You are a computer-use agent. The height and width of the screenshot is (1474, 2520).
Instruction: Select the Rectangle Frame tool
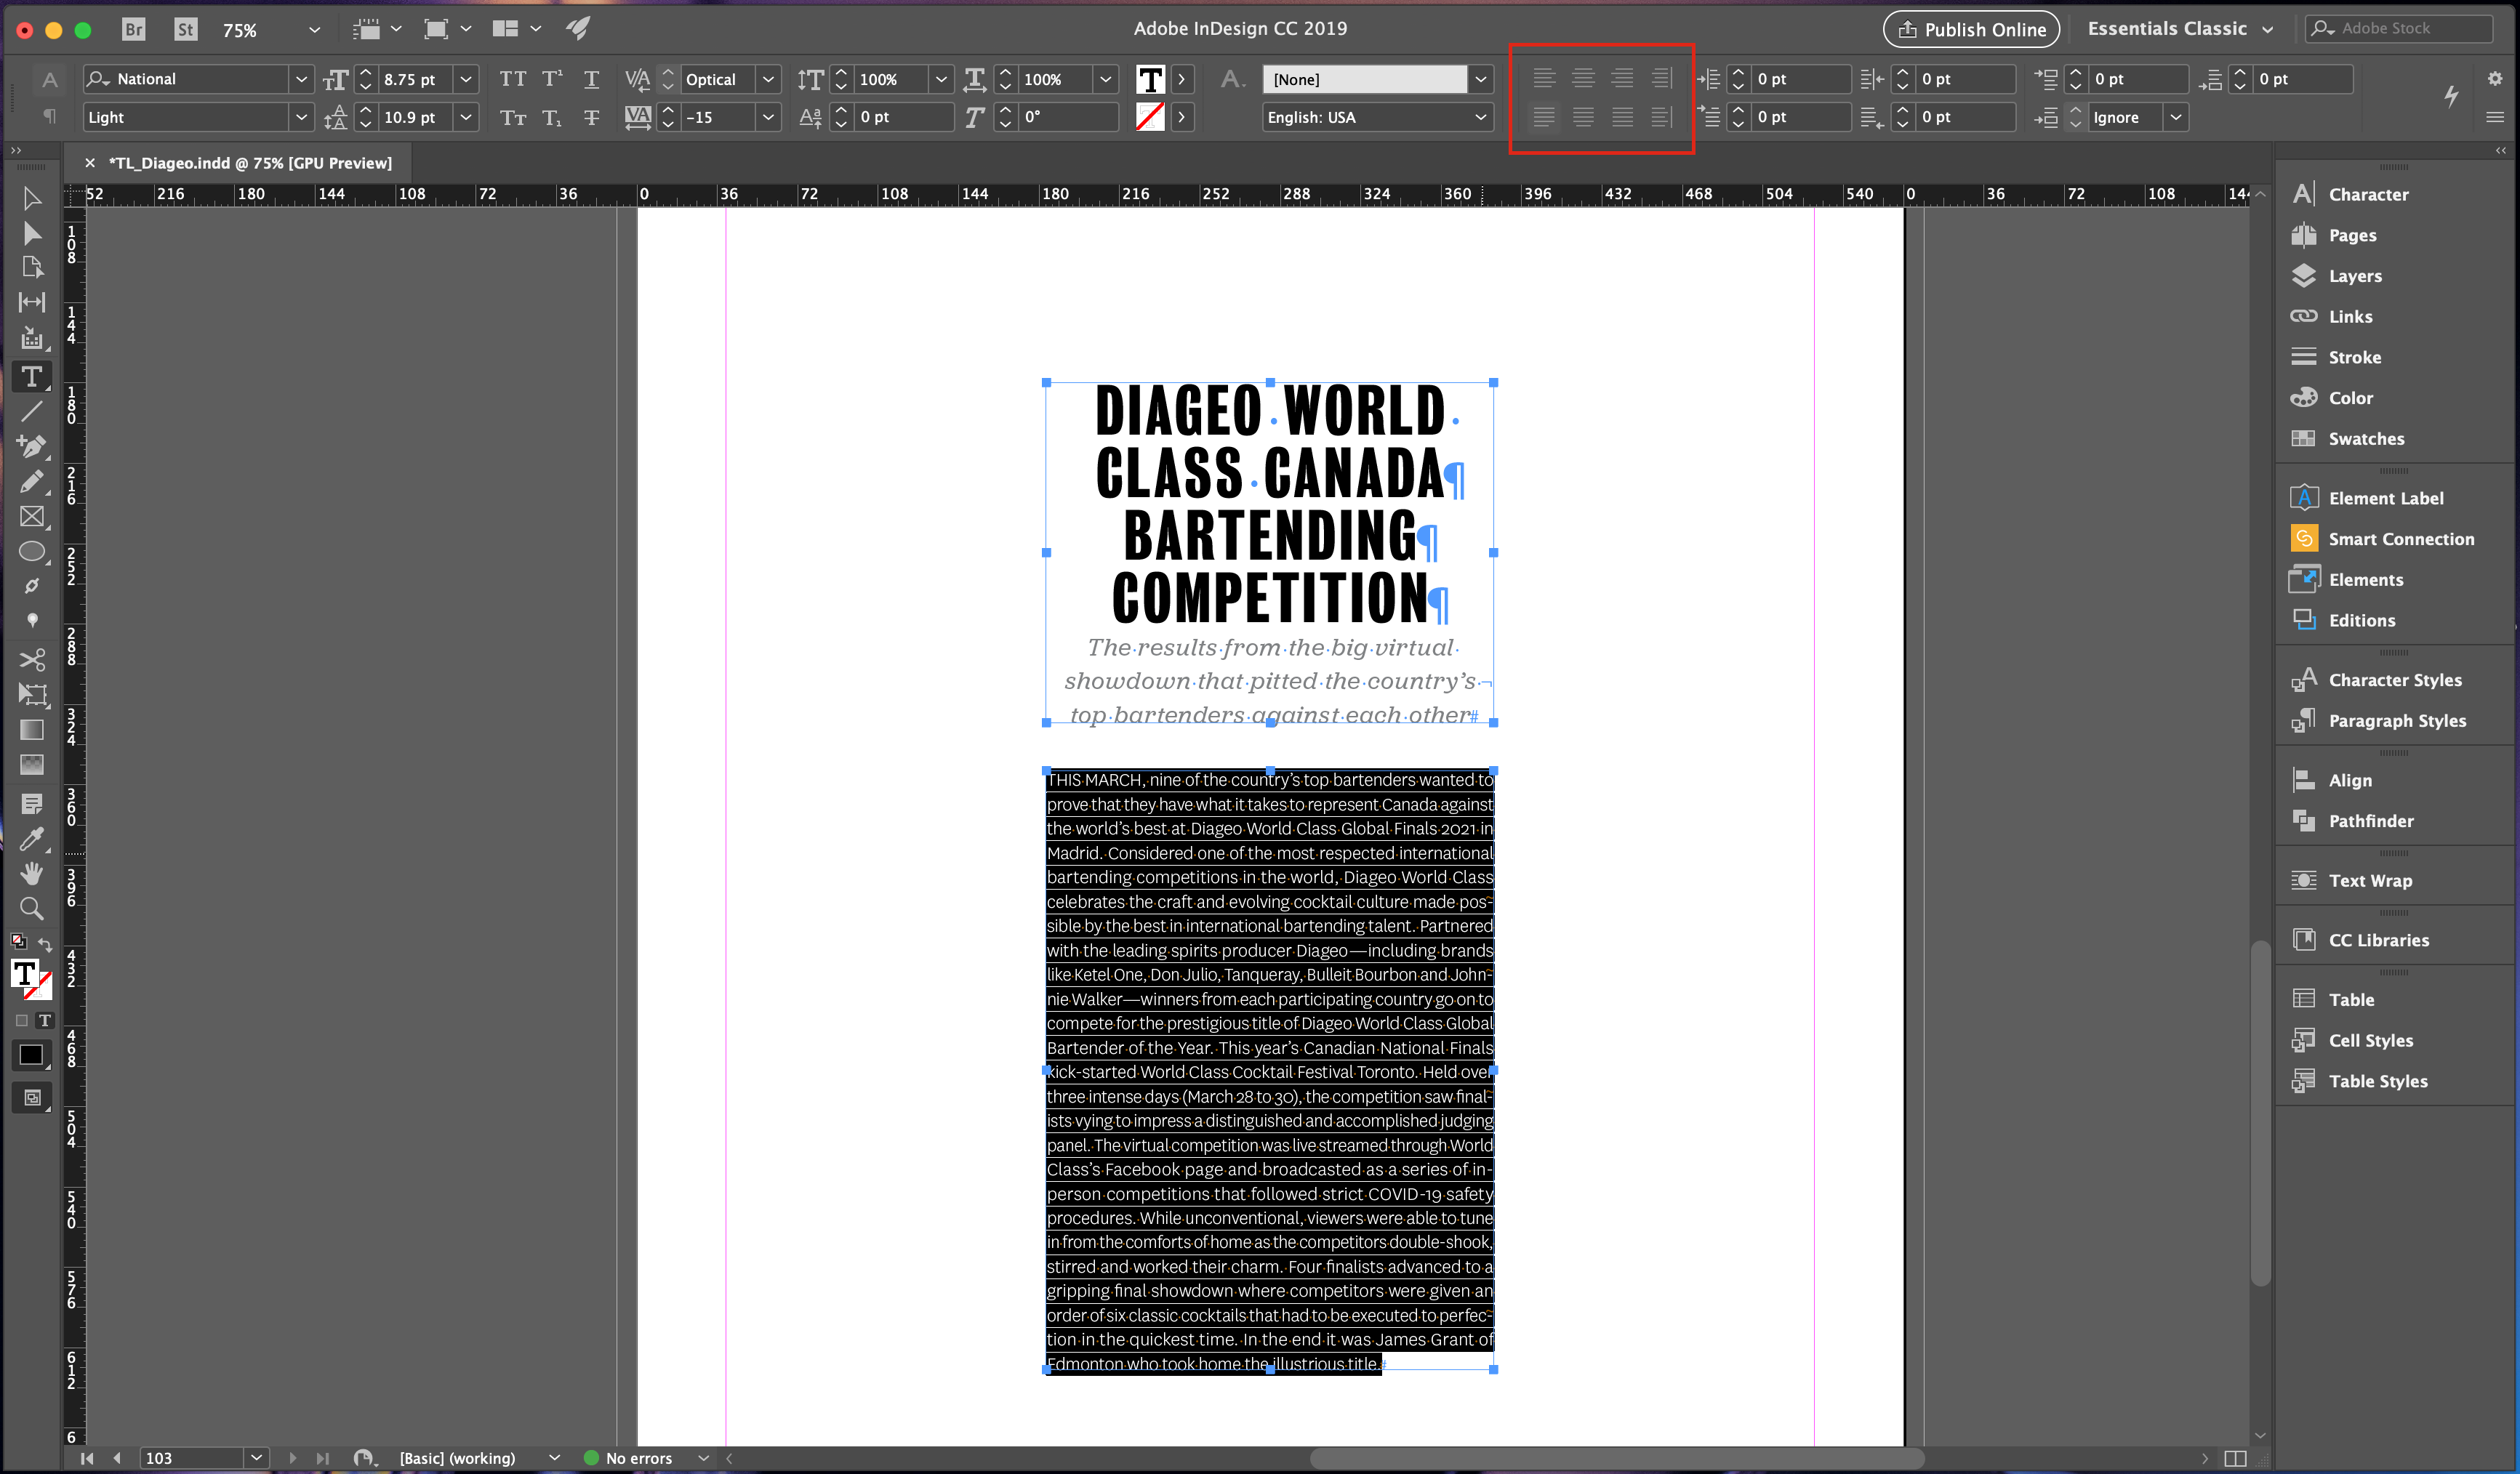(31, 517)
